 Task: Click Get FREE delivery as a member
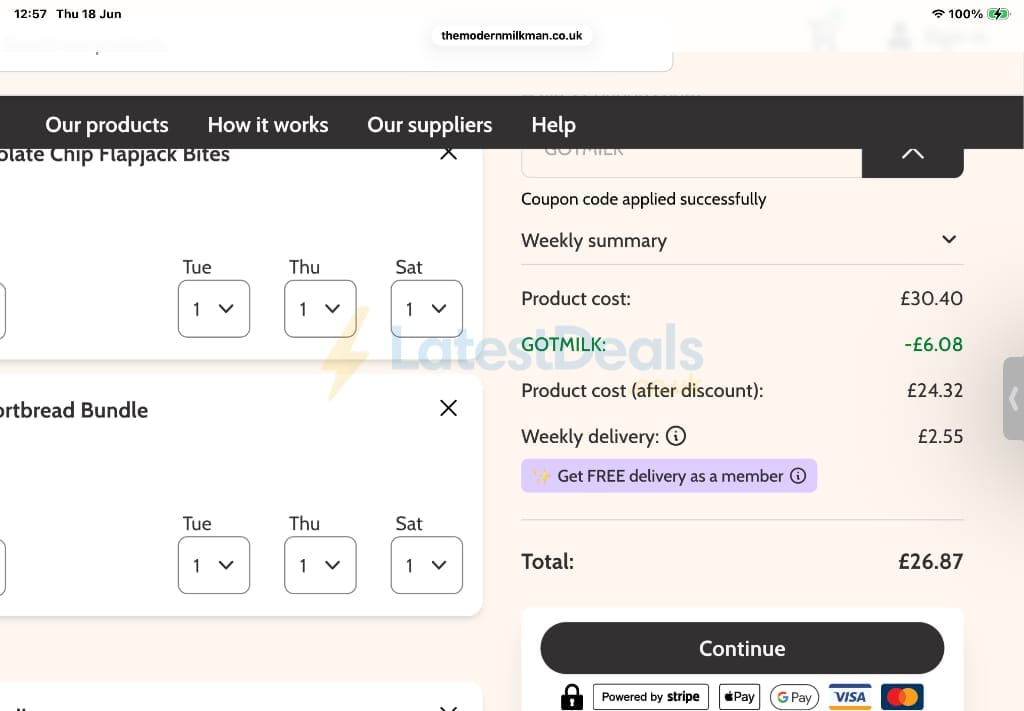click(669, 476)
